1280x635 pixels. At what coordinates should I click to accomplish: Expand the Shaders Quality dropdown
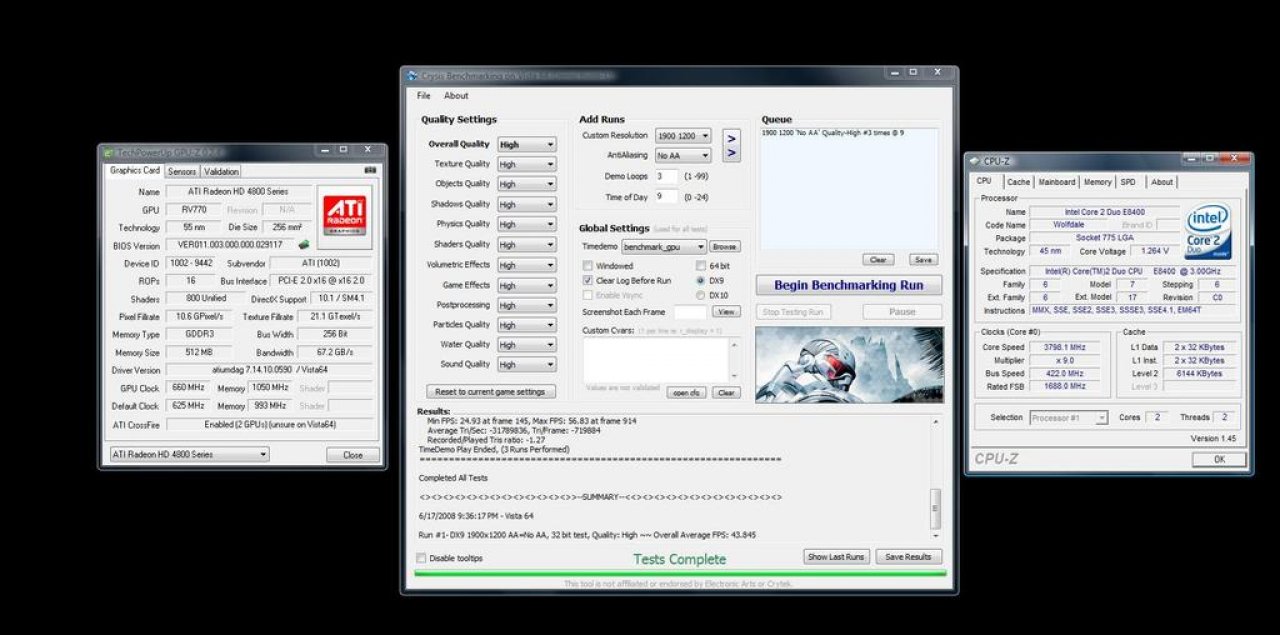click(526, 244)
